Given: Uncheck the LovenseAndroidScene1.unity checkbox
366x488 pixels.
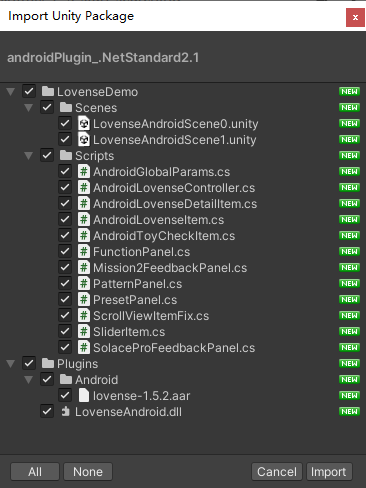Looking at the screenshot, I should (x=65, y=140).
